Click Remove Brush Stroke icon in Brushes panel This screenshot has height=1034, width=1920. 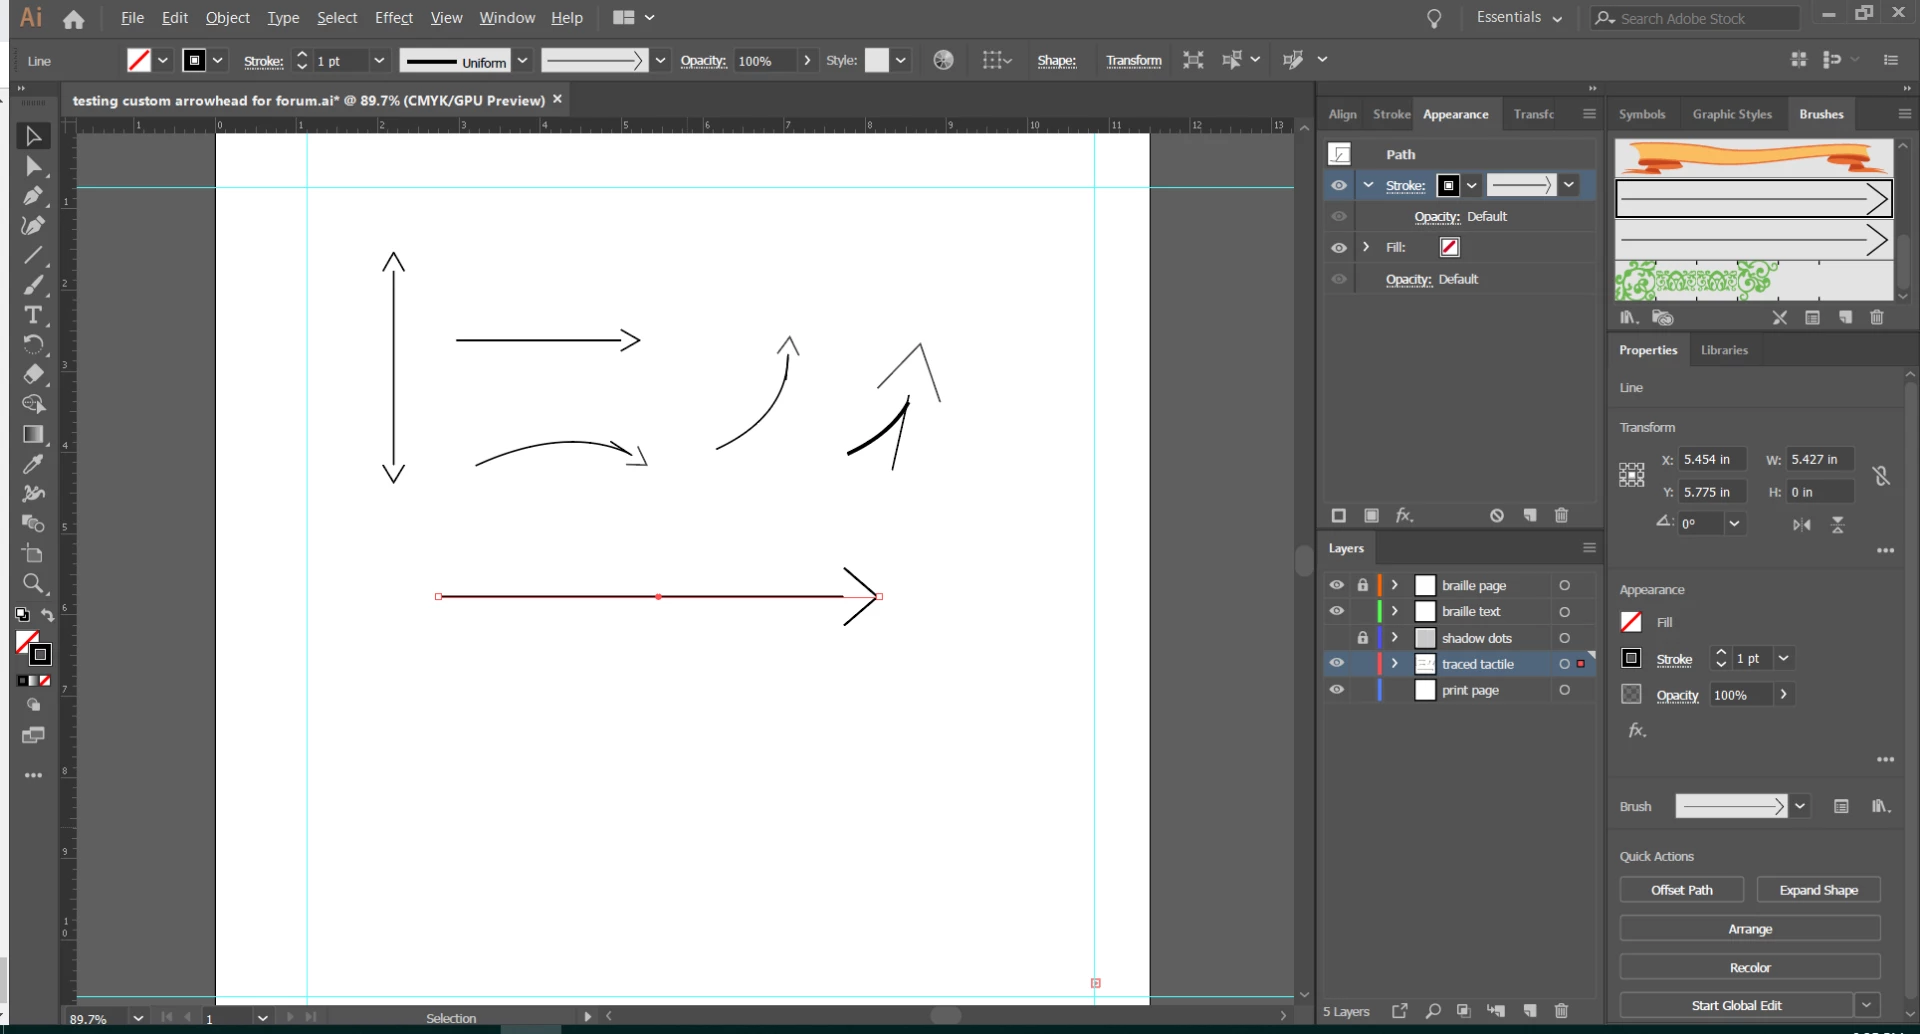pyautogui.click(x=1779, y=318)
